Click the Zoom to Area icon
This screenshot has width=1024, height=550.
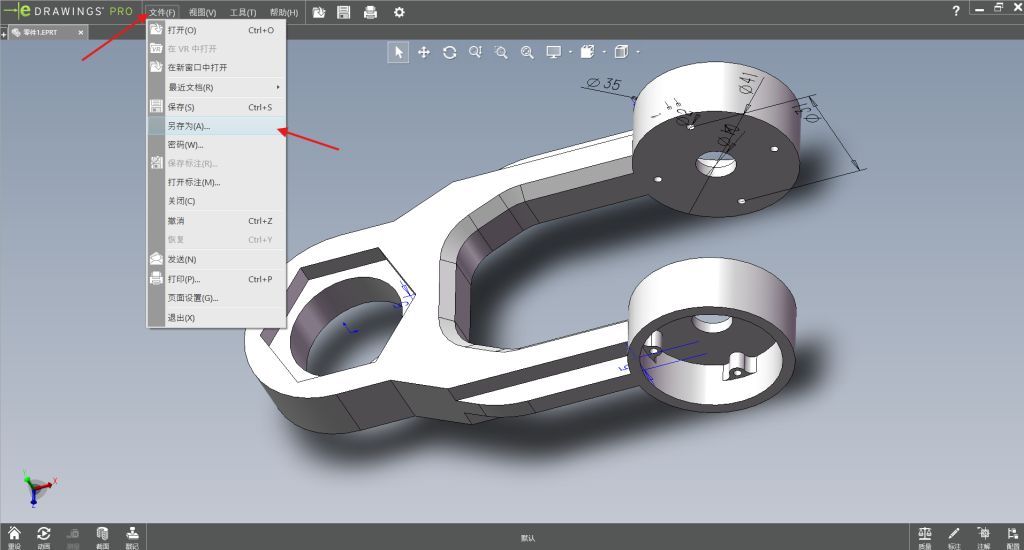click(501, 52)
